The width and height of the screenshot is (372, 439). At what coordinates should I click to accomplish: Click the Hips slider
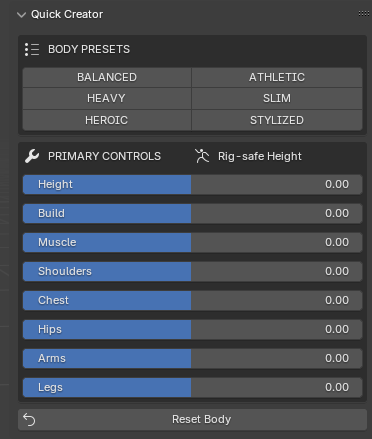click(193, 329)
